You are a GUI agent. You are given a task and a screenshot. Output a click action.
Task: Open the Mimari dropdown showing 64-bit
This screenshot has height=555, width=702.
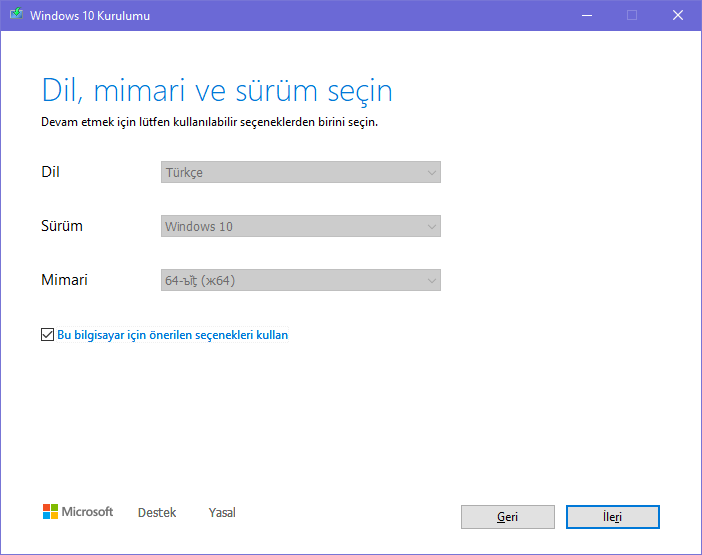click(x=300, y=280)
